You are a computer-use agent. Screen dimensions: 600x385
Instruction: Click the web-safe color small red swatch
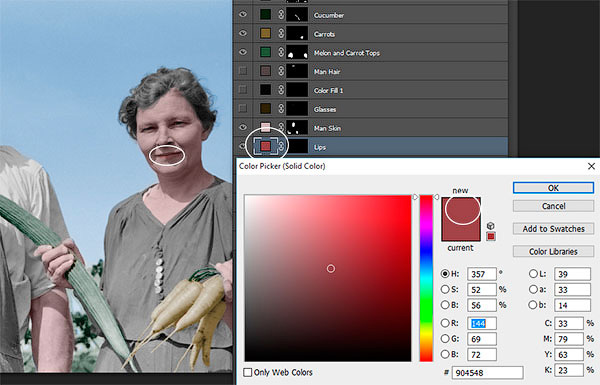pos(491,237)
